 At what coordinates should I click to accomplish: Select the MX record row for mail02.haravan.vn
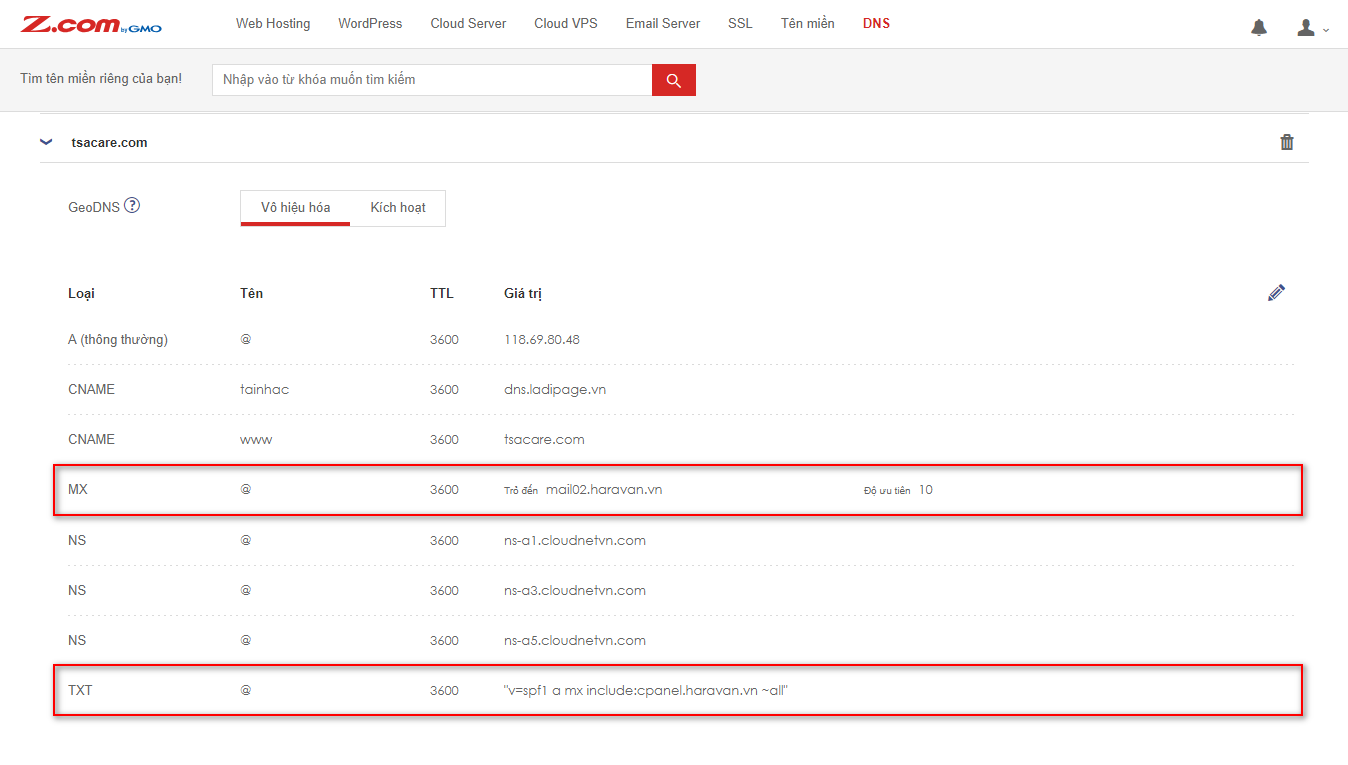click(x=677, y=490)
